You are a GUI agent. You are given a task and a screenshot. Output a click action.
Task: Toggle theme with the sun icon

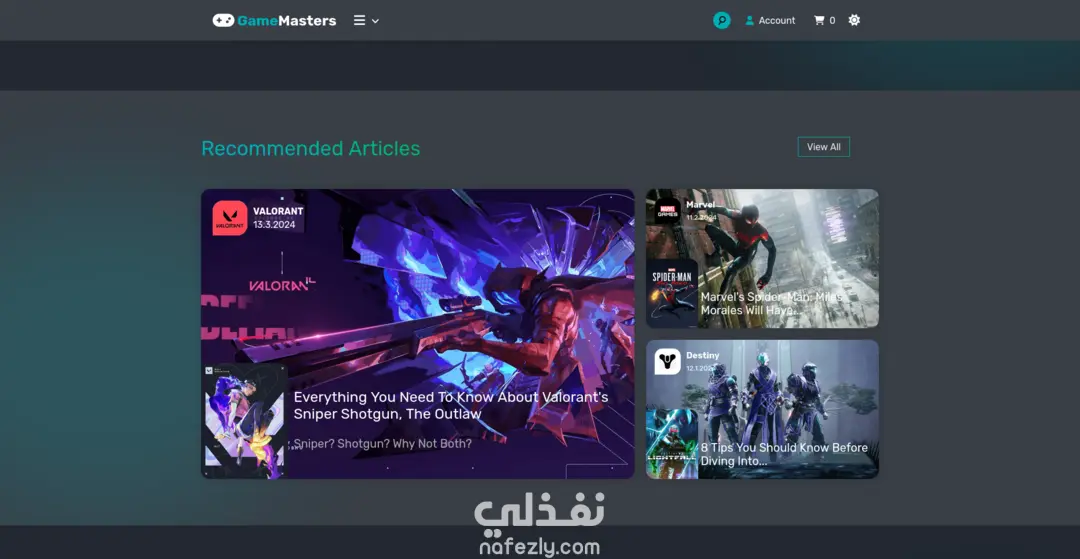(854, 20)
